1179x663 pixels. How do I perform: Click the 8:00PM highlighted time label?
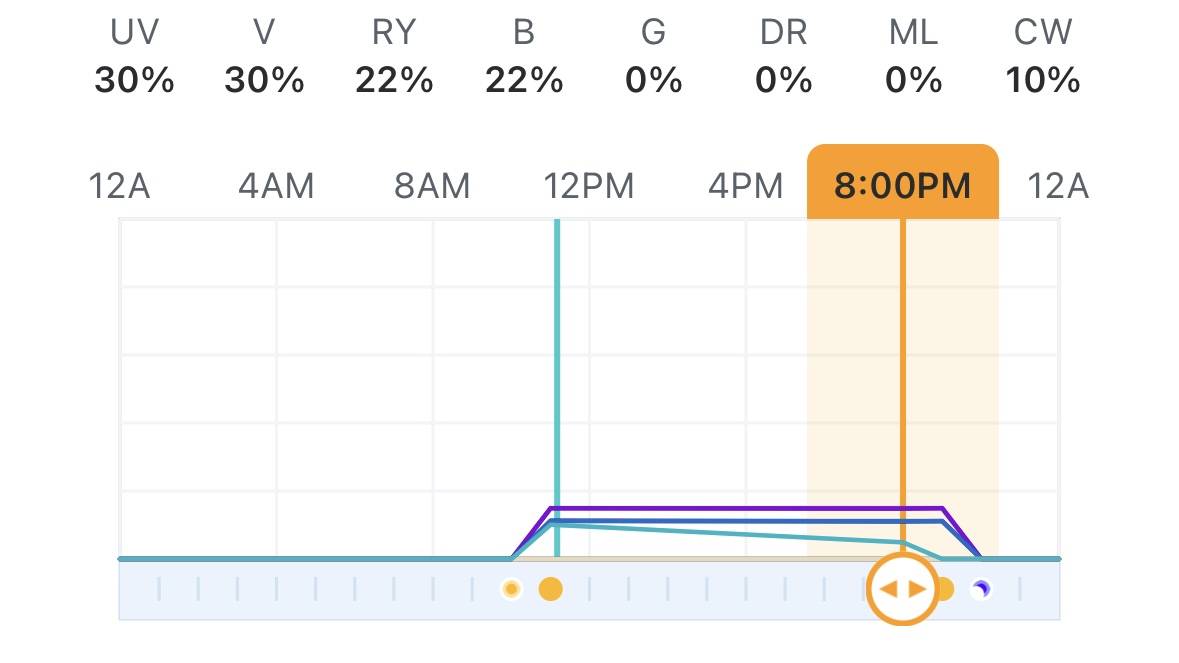[902, 186]
